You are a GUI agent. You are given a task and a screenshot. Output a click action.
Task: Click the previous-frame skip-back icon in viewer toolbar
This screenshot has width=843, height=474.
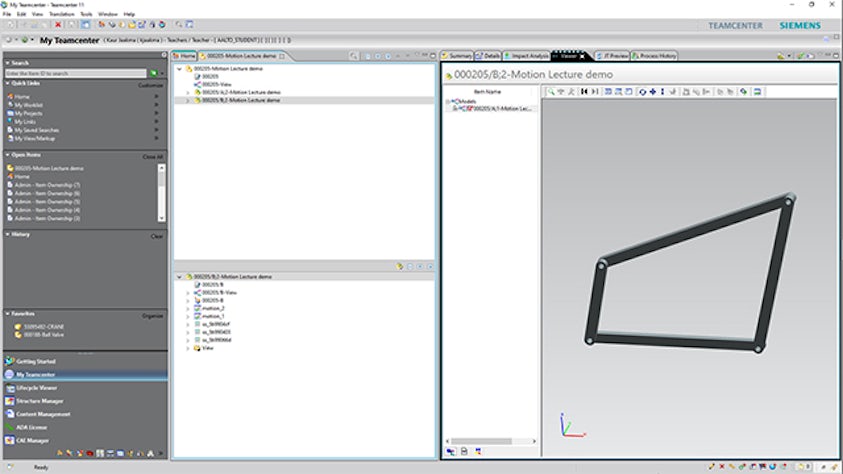[584, 92]
